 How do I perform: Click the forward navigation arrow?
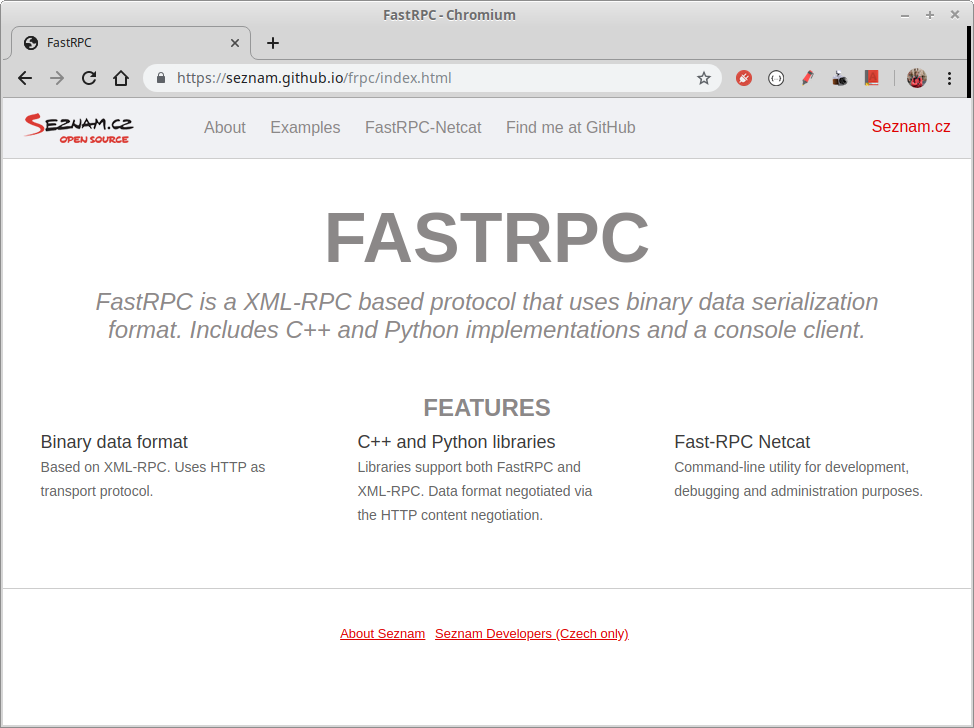point(57,78)
